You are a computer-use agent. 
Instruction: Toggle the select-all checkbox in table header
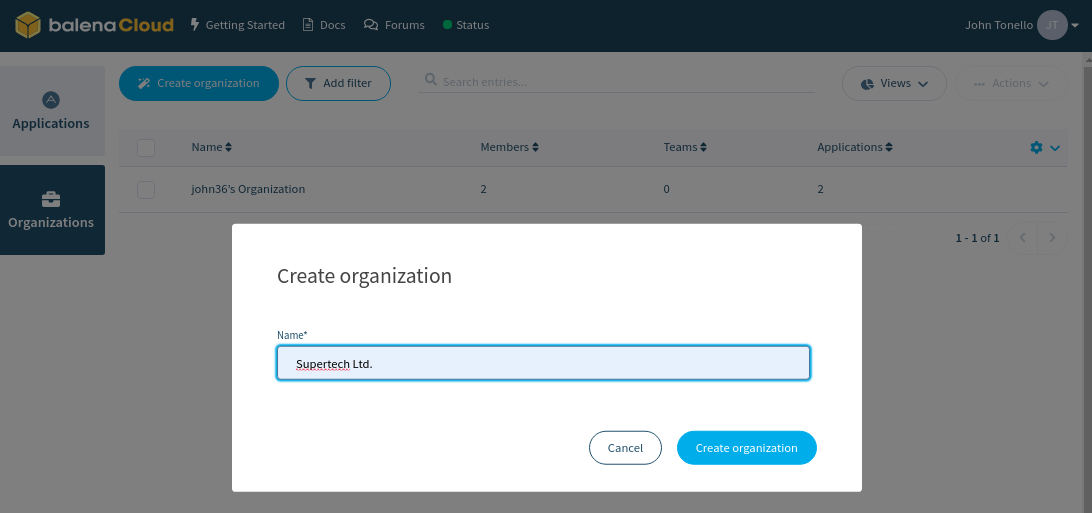146,148
